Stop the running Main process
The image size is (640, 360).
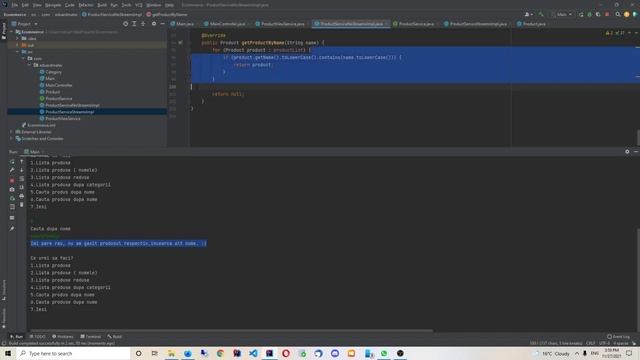[12, 180]
